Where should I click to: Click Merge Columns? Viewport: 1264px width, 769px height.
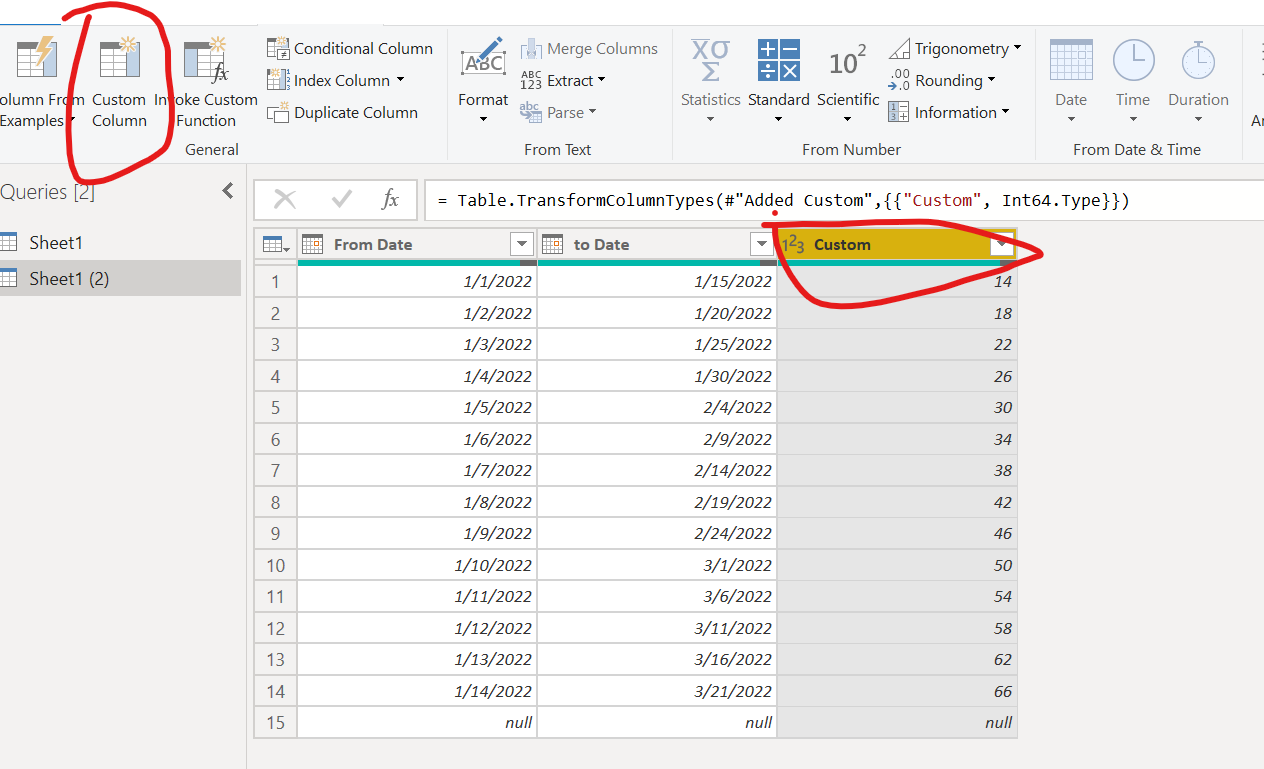[588, 48]
